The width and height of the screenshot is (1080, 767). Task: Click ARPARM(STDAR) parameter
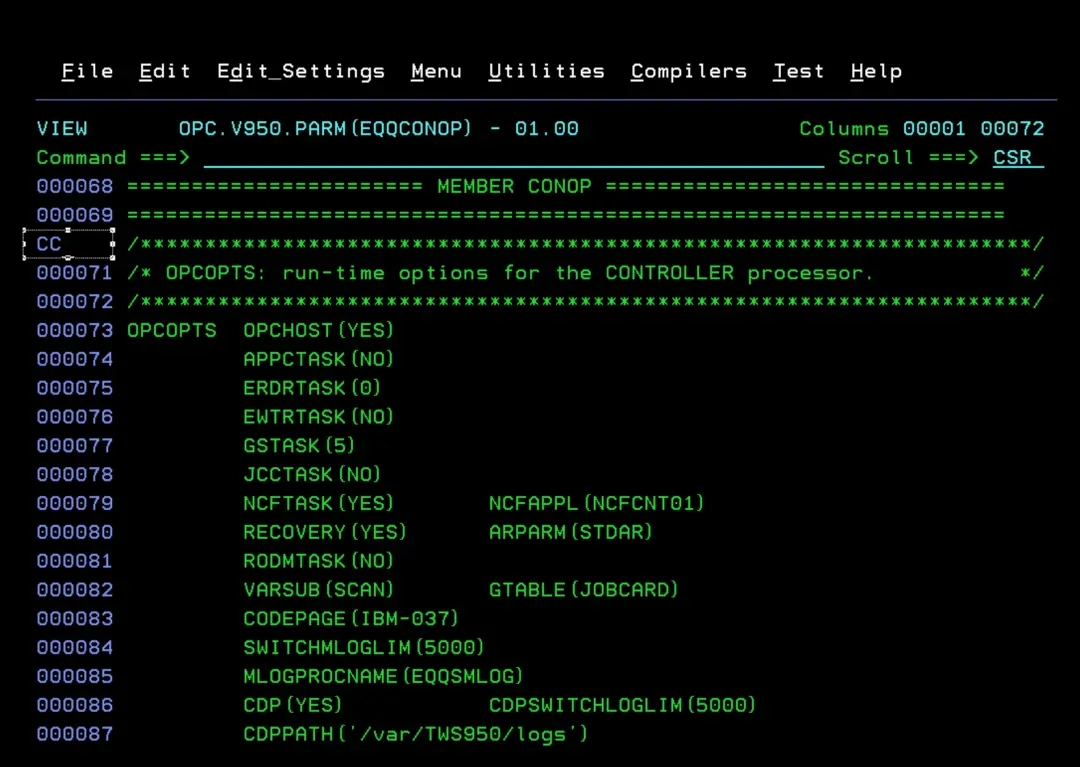(570, 533)
